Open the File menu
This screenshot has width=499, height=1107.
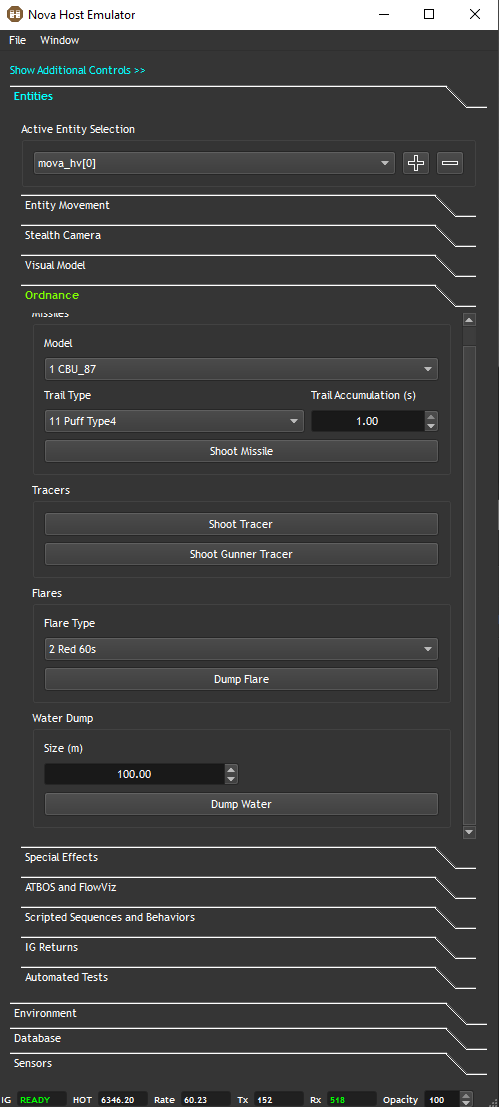pyautogui.click(x=18, y=40)
